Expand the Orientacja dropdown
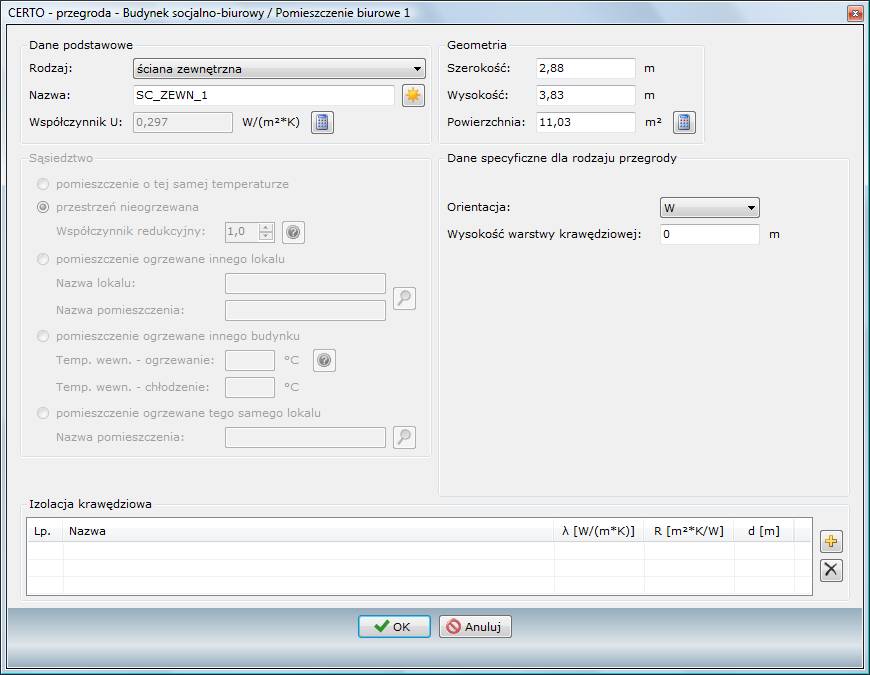870x675 pixels. tap(751, 208)
